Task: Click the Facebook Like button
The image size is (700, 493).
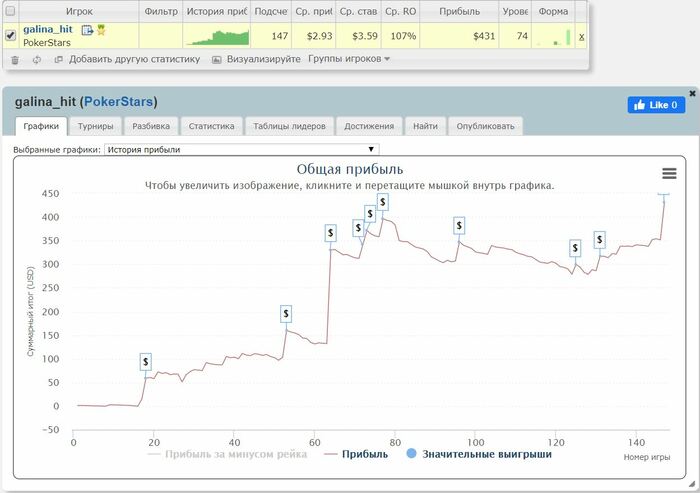Action: (x=656, y=105)
